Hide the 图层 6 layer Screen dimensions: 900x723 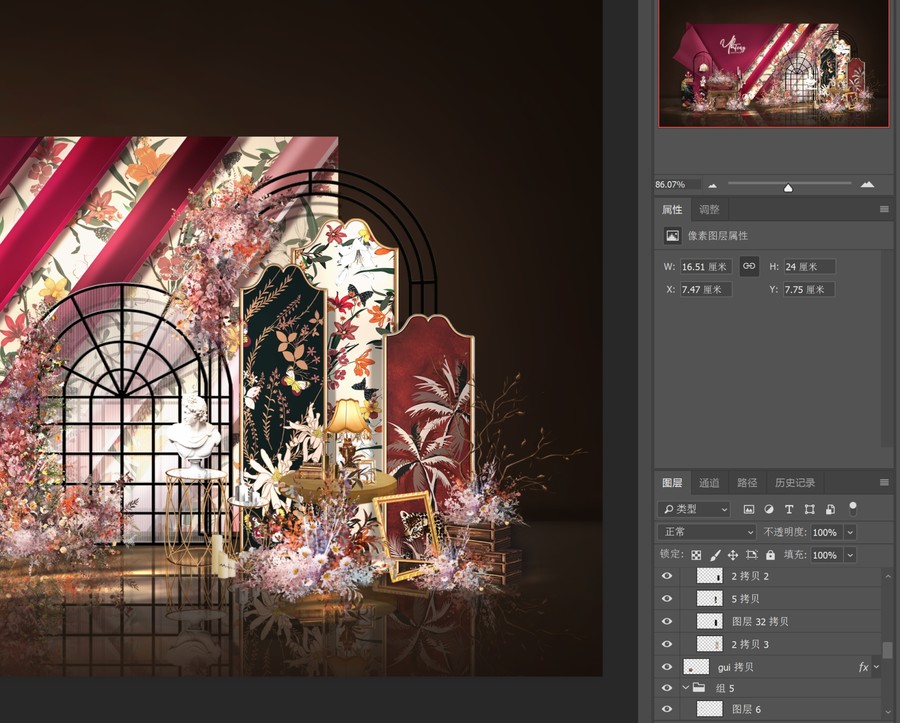tap(667, 709)
